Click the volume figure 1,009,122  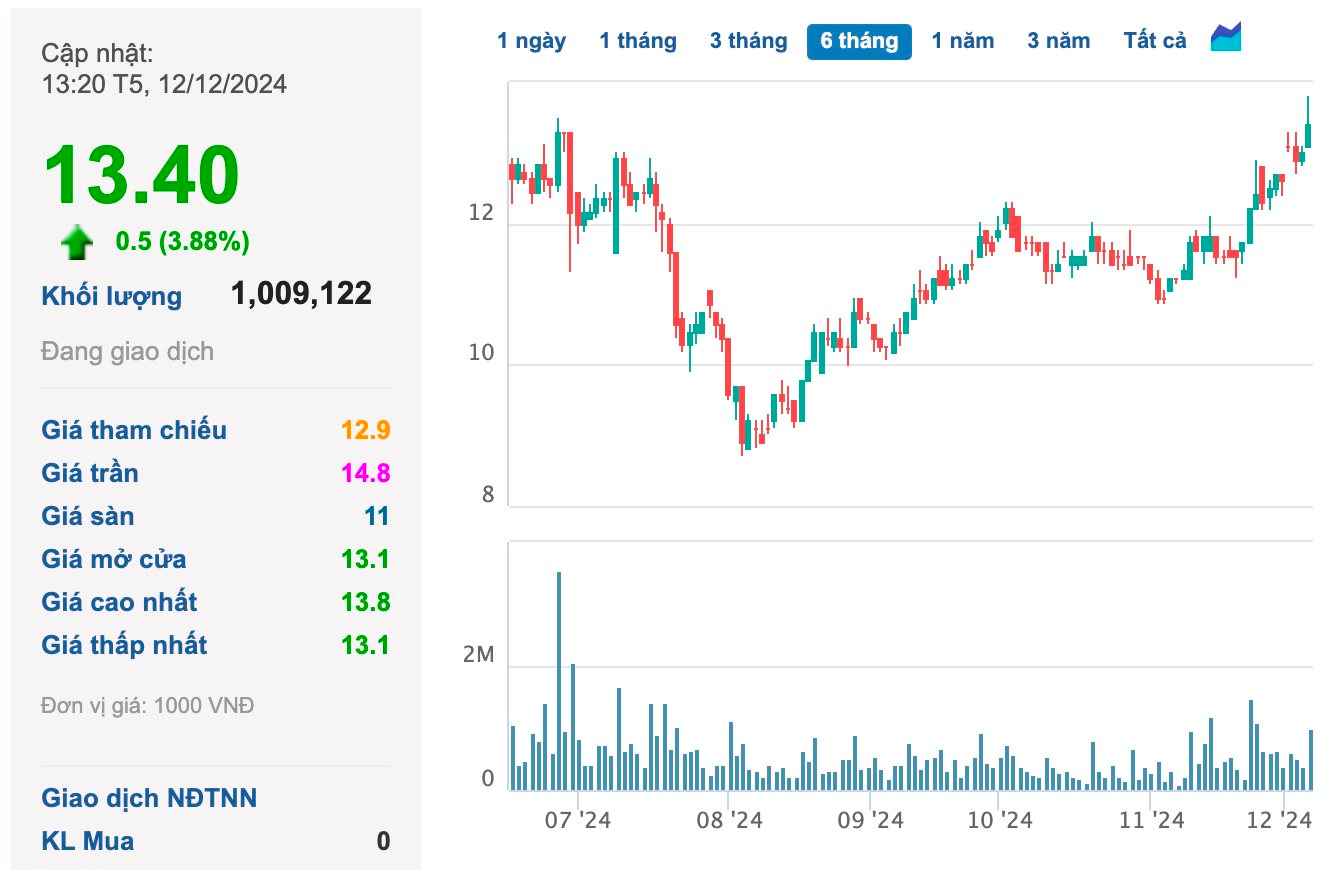(301, 294)
